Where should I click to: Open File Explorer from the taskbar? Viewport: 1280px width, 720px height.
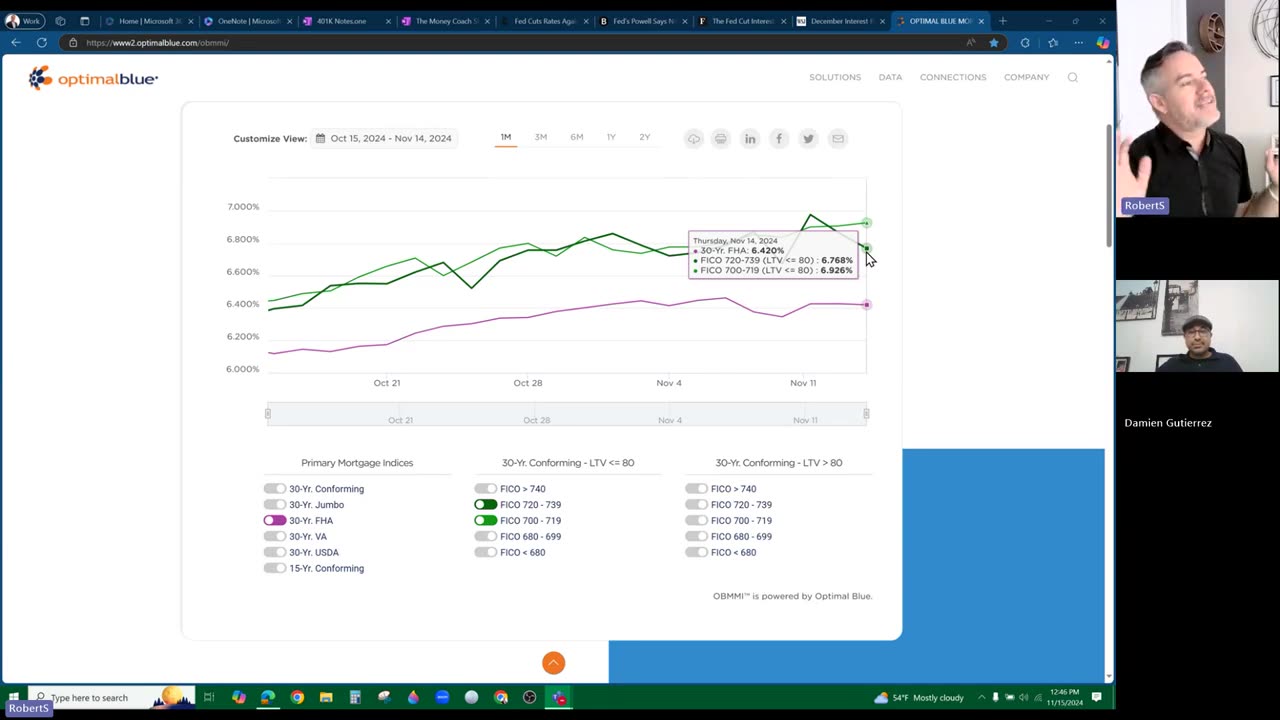coord(326,697)
